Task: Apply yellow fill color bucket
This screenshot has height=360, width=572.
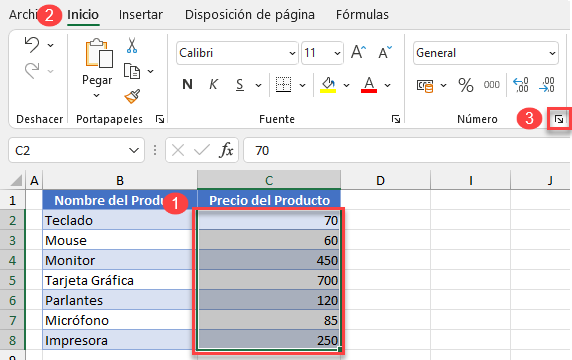Action: coord(328,85)
